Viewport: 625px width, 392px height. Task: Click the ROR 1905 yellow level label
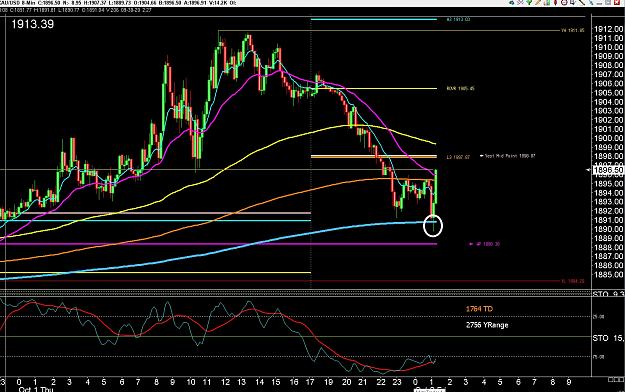(x=460, y=89)
